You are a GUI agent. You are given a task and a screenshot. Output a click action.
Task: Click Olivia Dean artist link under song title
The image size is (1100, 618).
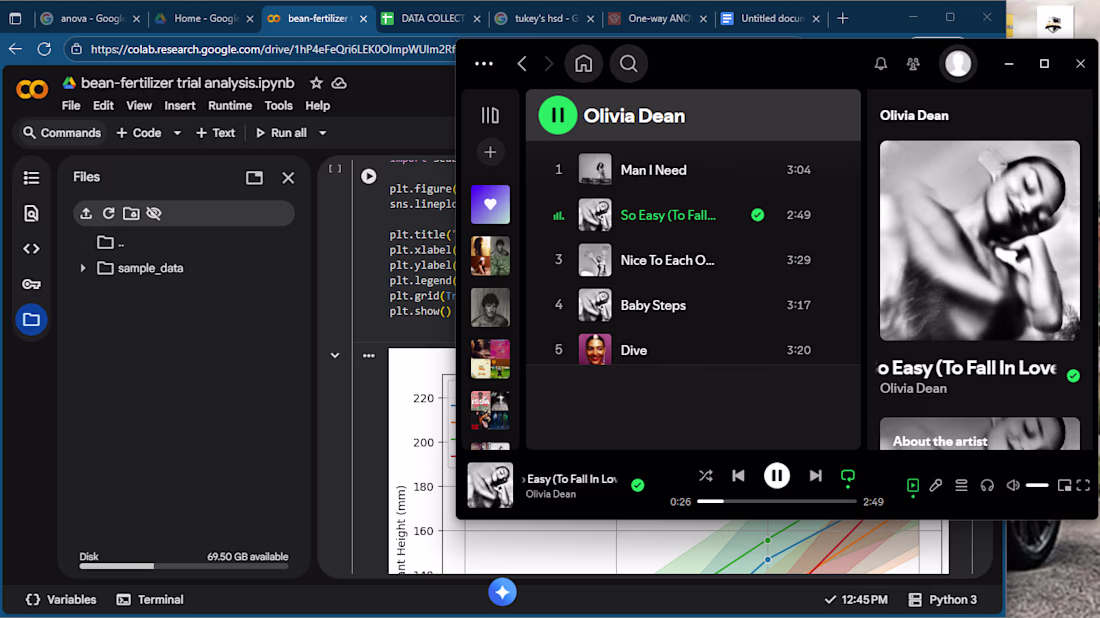(913, 389)
